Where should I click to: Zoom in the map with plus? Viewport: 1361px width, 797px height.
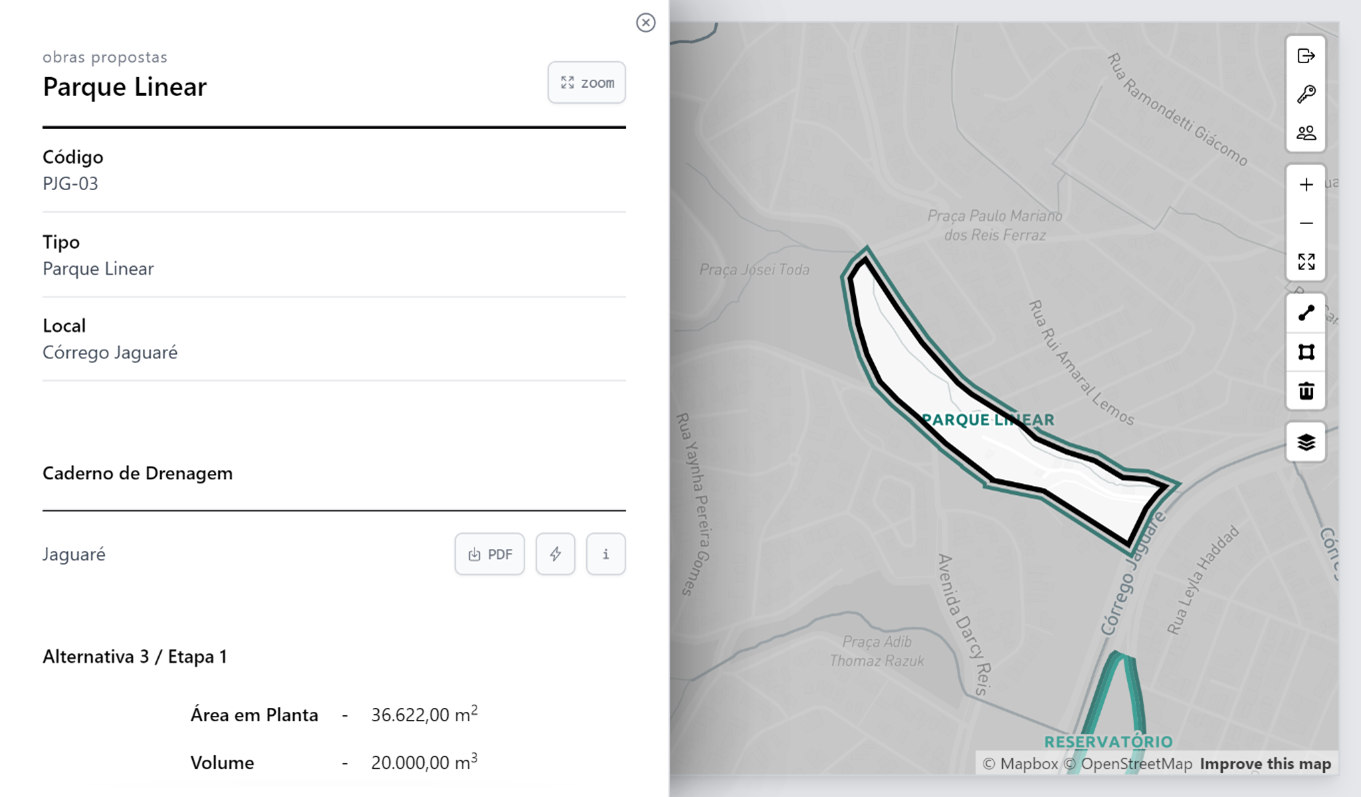(x=1306, y=185)
